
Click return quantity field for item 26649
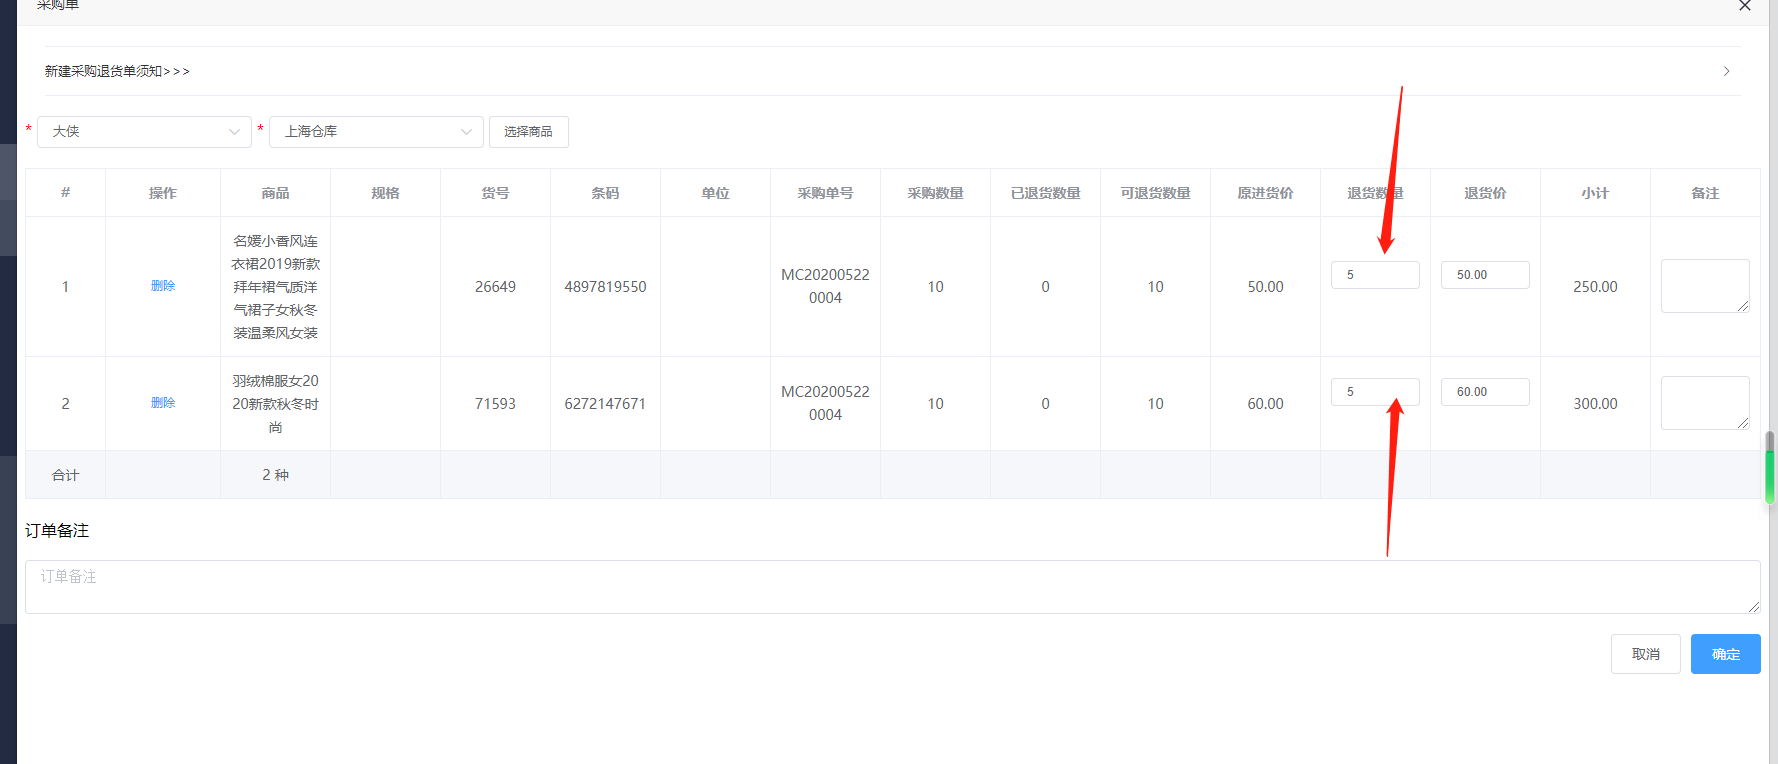pos(1375,275)
